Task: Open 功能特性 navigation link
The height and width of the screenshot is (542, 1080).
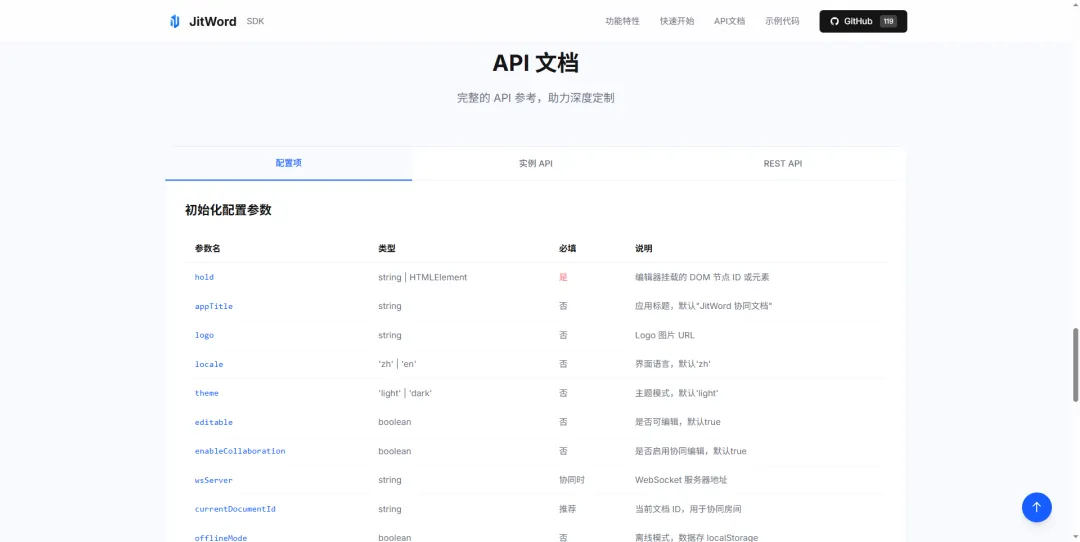Action: coord(623,21)
